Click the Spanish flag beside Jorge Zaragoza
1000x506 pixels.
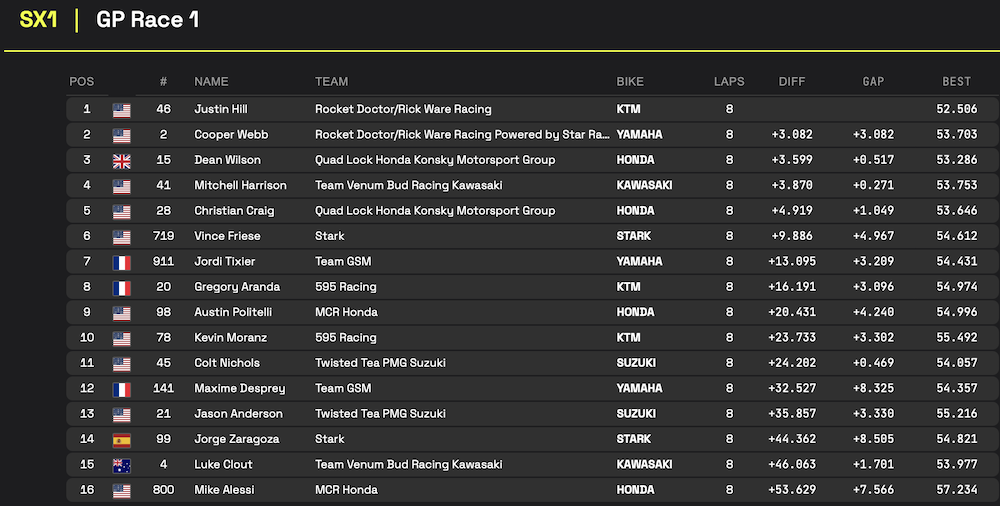pyautogui.click(x=121, y=440)
